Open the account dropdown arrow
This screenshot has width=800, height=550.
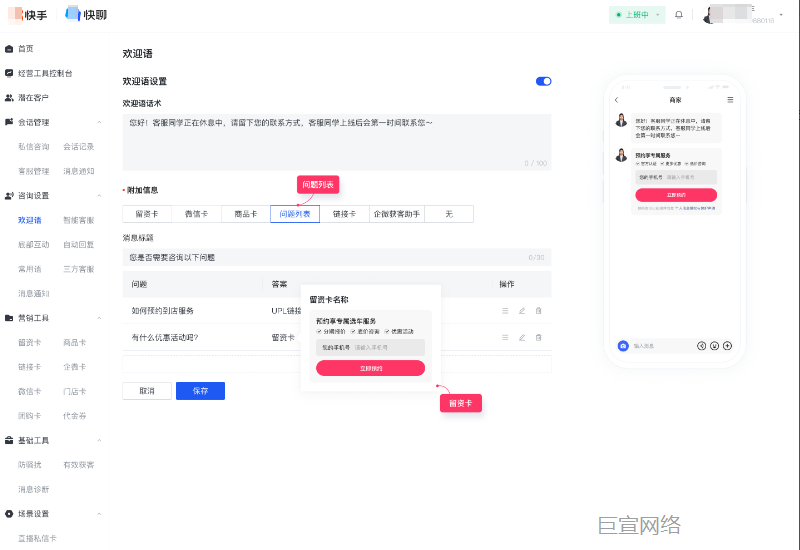pos(781,15)
